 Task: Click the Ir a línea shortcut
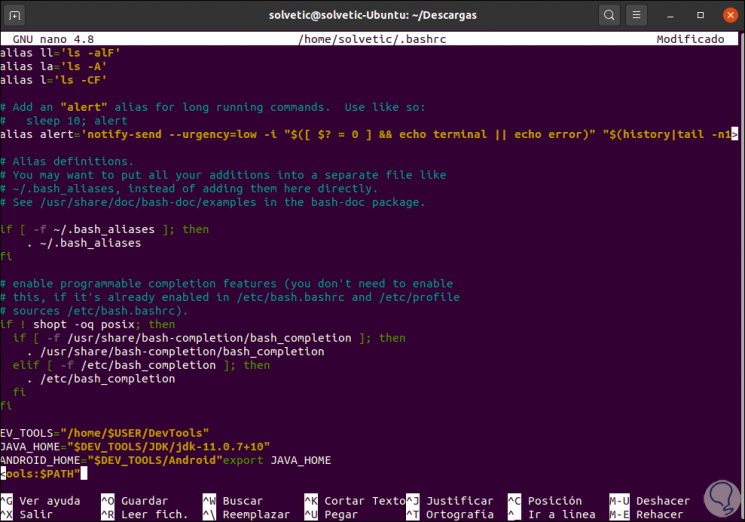pos(551,514)
